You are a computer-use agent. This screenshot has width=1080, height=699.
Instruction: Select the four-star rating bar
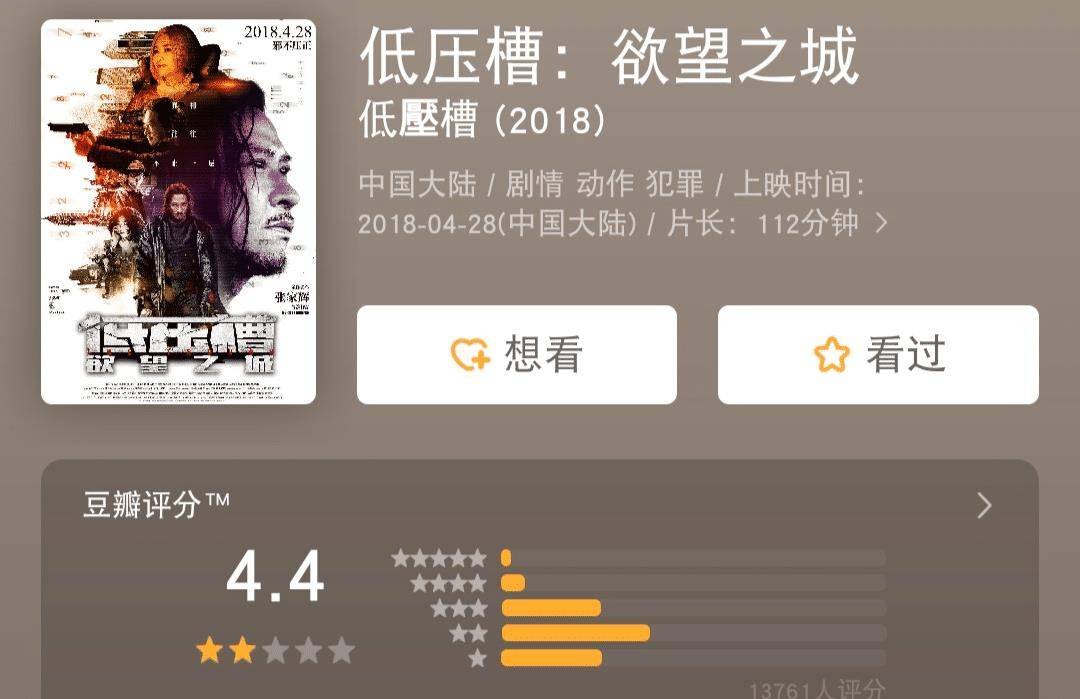[693, 583]
